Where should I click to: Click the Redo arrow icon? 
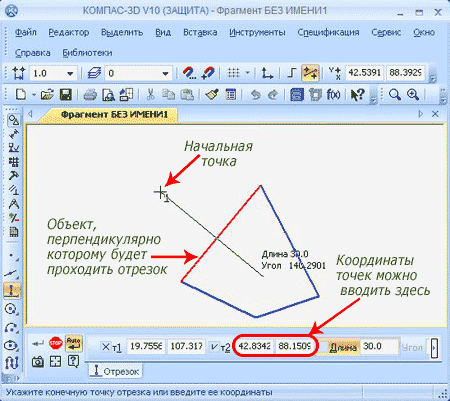(x=273, y=95)
